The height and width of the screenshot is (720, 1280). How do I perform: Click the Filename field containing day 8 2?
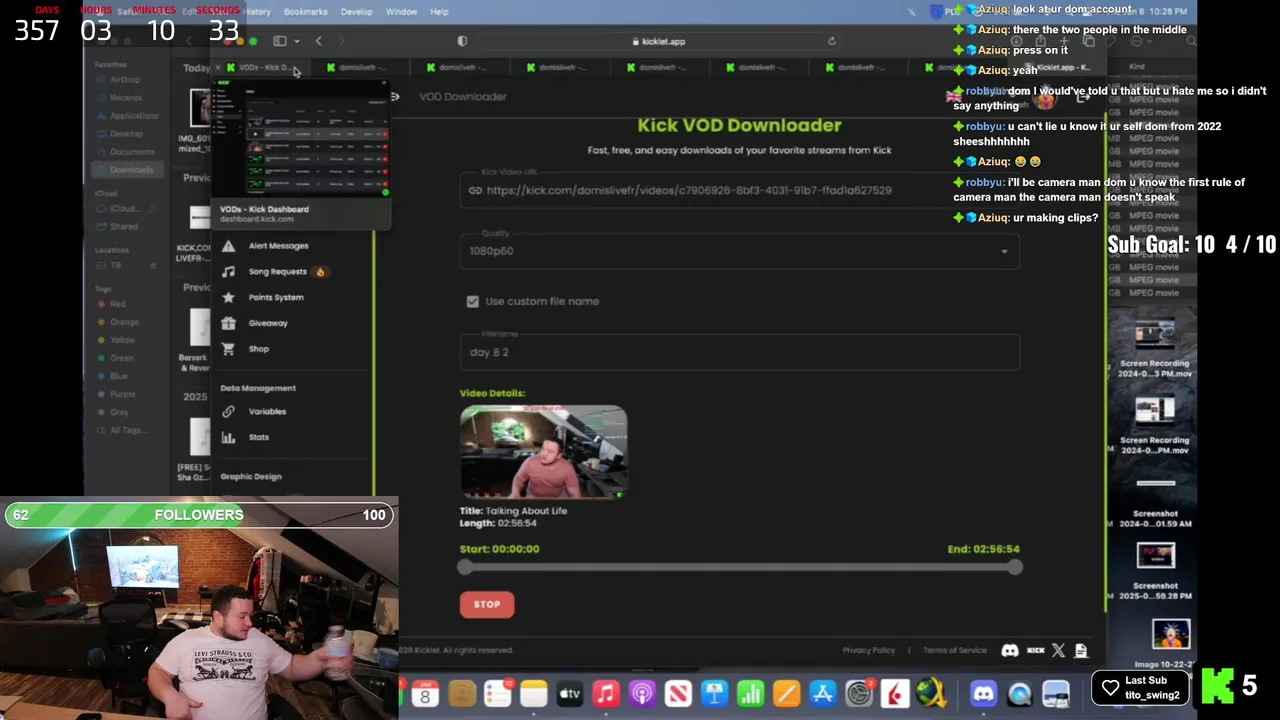point(740,352)
